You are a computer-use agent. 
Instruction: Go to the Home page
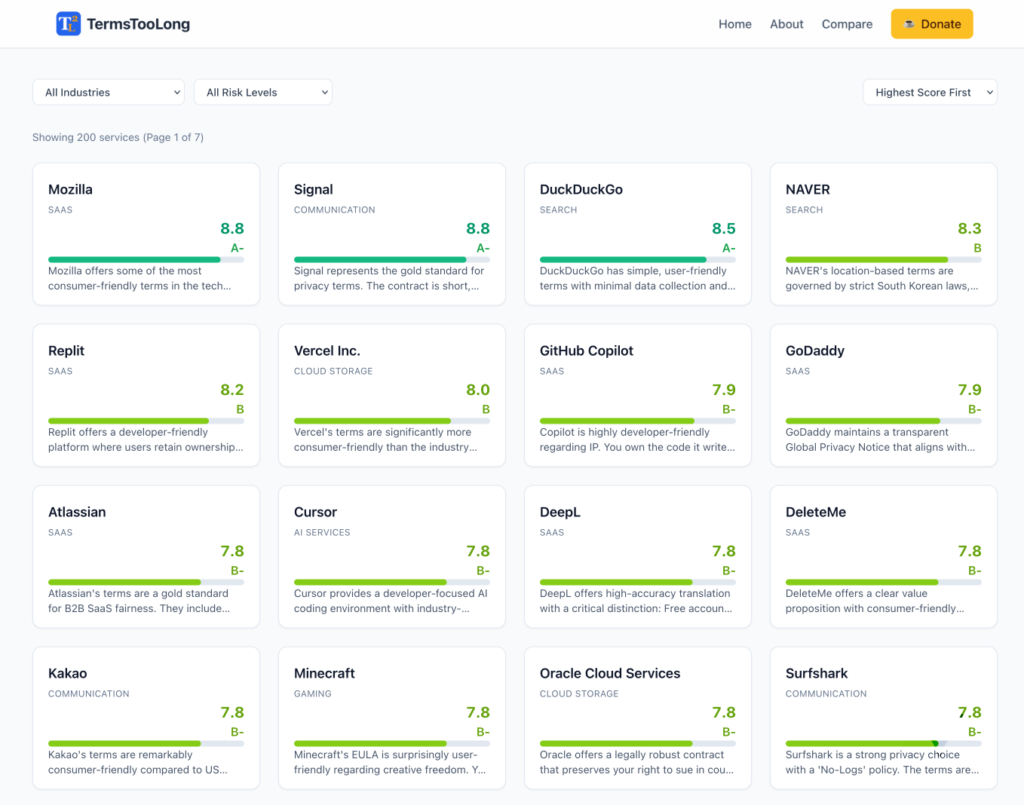pos(735,24)
